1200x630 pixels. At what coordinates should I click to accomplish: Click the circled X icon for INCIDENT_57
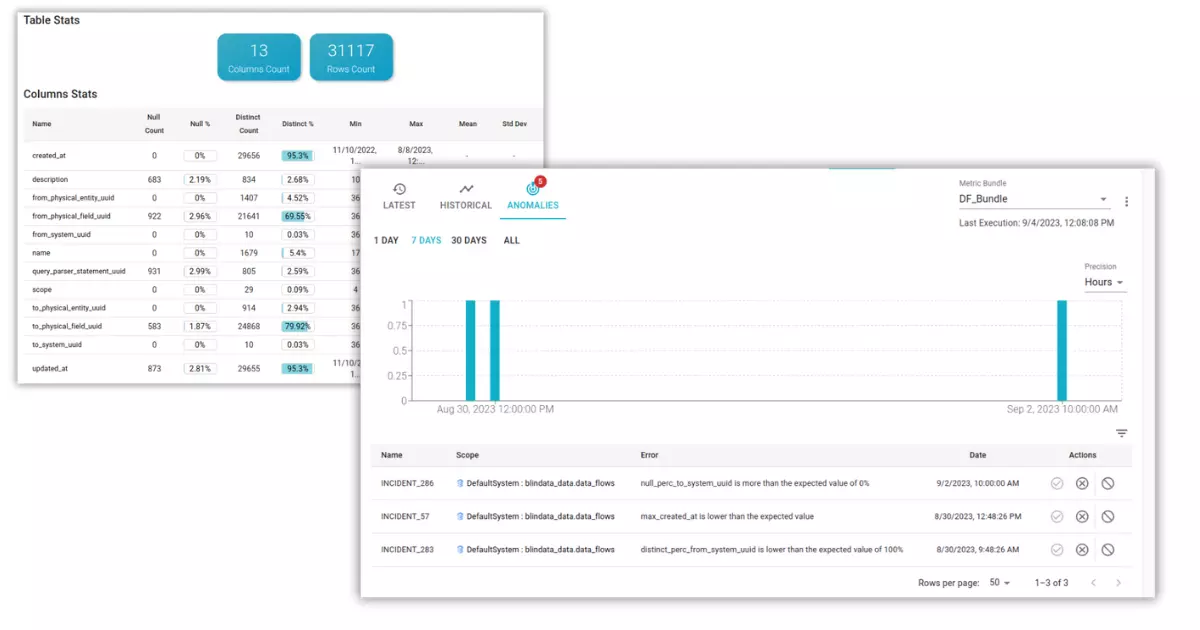coord(1082,516)
